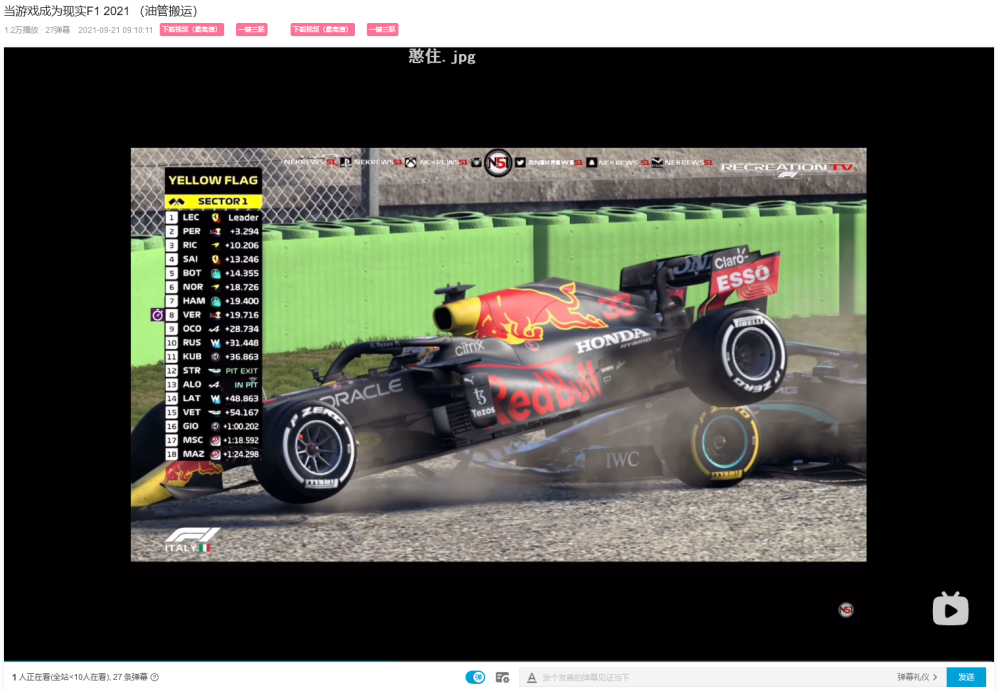
Task: Click the 1 人正在看 viewer count text
Action: pos(30,677)
